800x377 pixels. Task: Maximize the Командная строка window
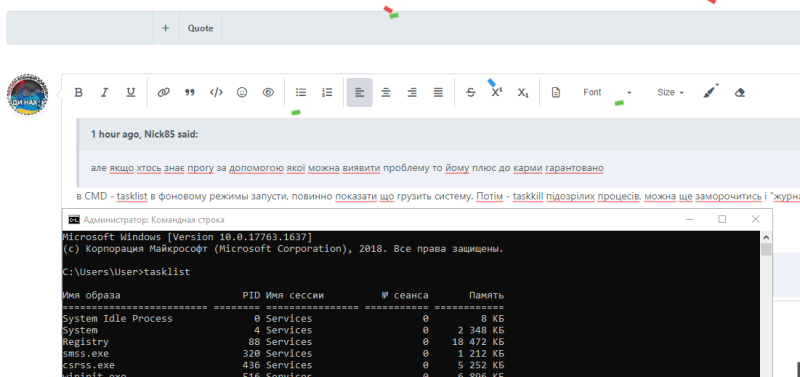coord(722,219)
